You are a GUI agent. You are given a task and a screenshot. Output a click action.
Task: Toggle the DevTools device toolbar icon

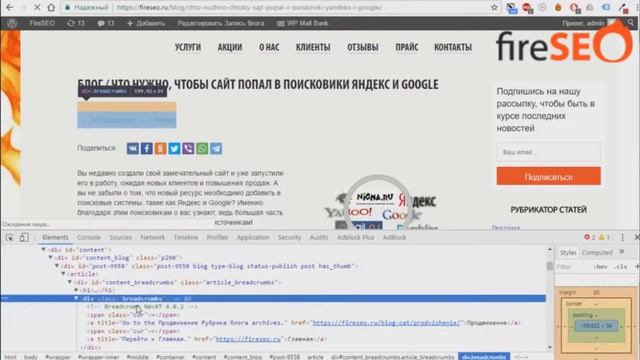point(24,238)
